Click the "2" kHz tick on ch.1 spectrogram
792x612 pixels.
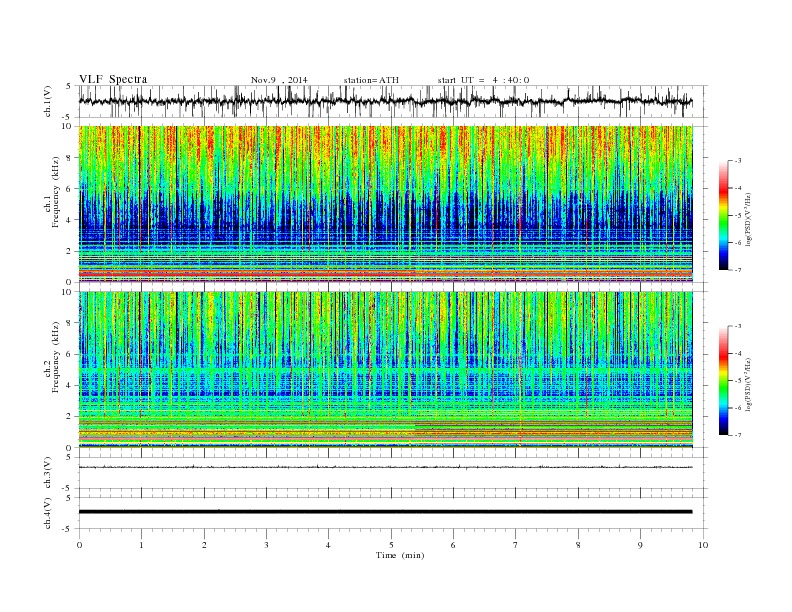[x=70, y=251]
